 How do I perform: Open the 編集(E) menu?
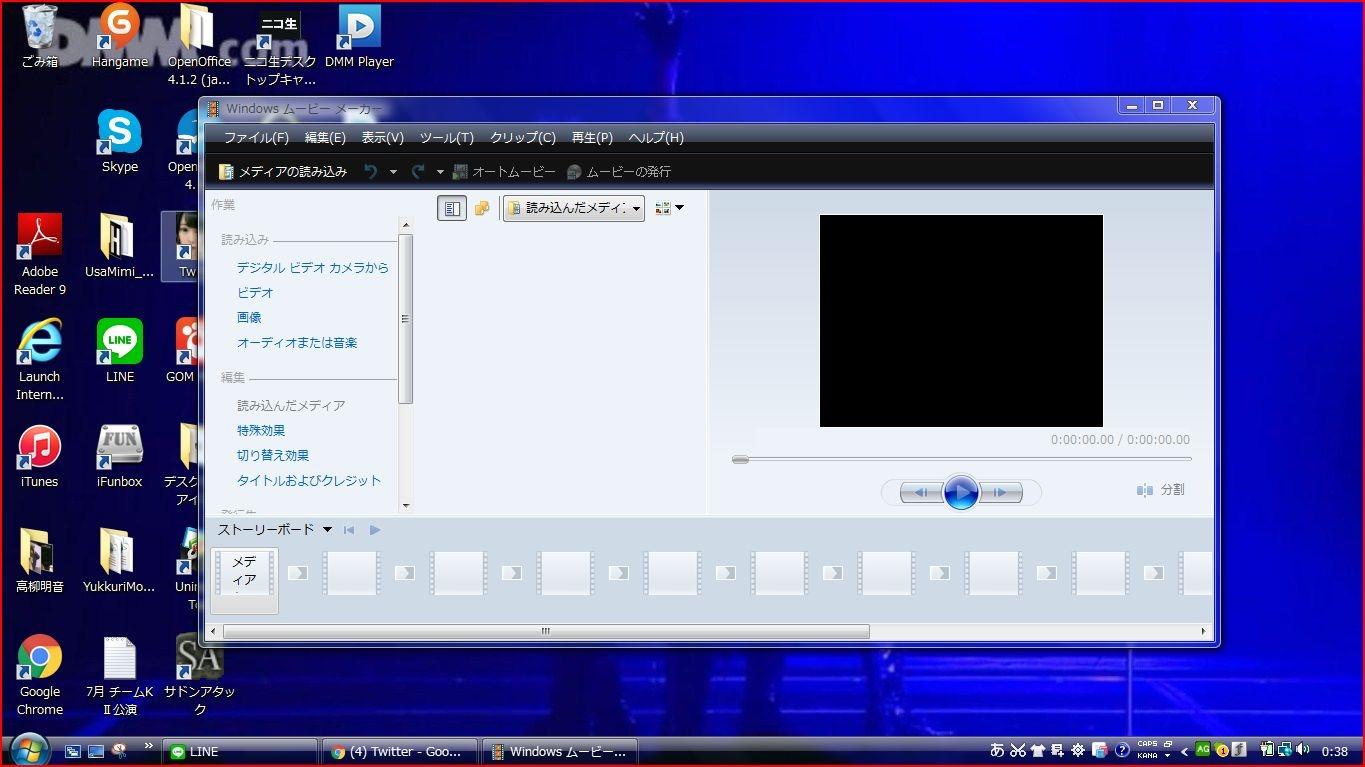point(325,138)
